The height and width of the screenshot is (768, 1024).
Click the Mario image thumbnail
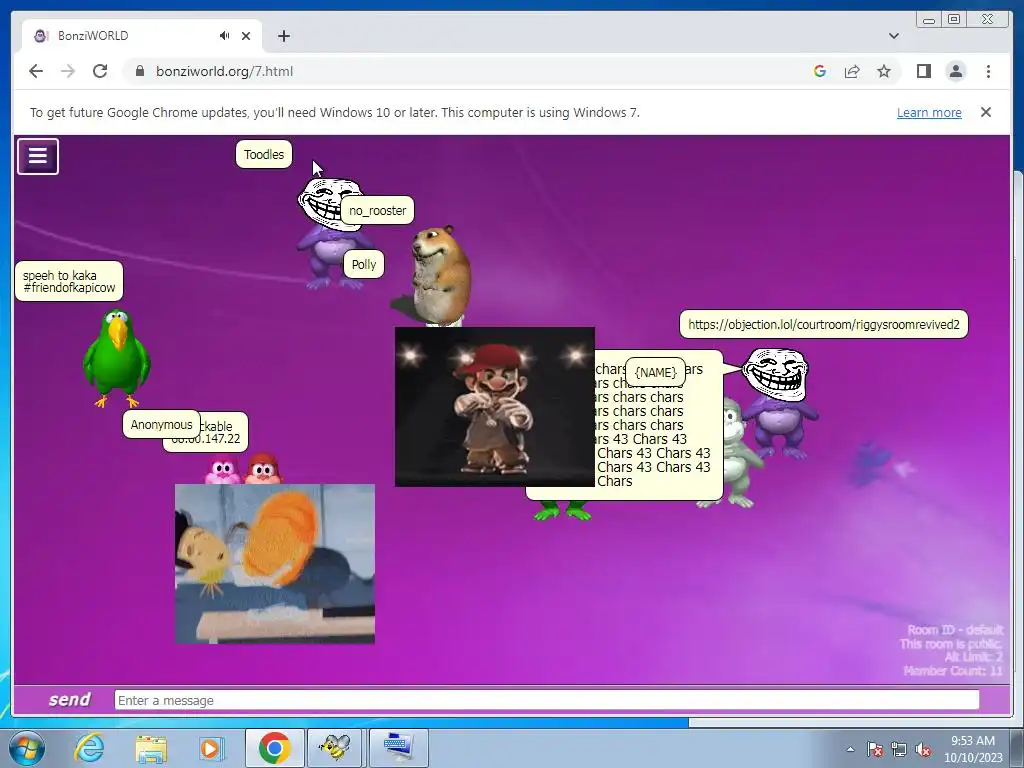(x=494, y=407)
